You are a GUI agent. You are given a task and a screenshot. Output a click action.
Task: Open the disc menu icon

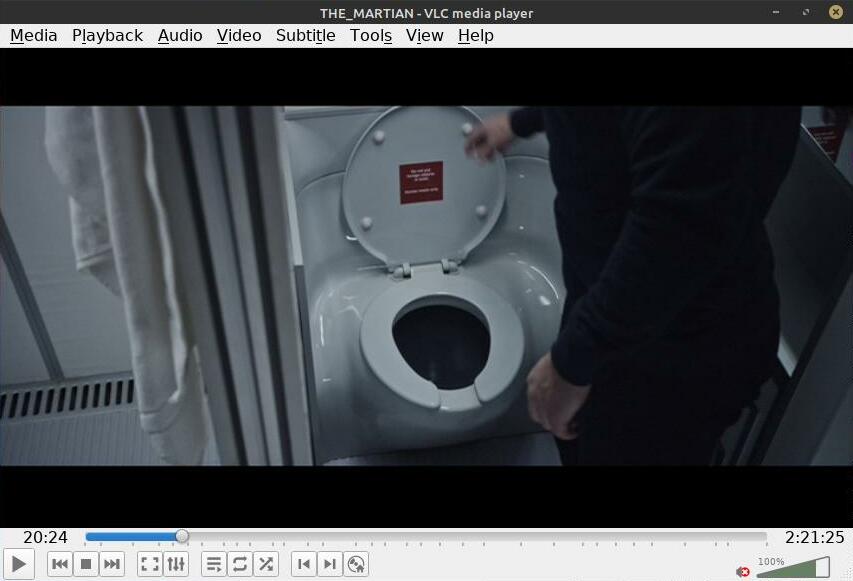(x=356, y=564)
